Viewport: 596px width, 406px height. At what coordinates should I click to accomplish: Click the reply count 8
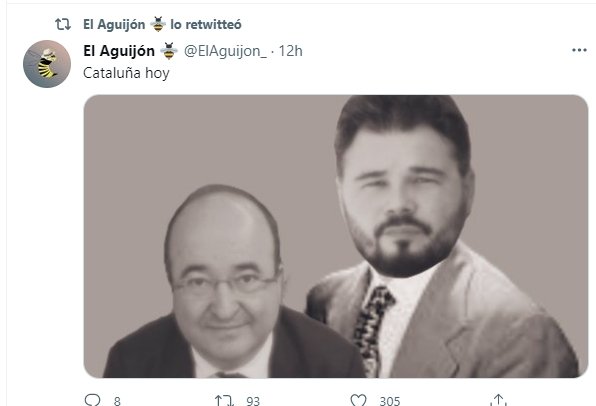tap(117, 401)
